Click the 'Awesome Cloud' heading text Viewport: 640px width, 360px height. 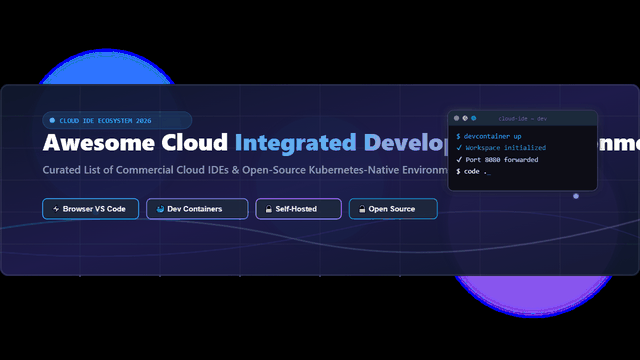coord(135,142)
